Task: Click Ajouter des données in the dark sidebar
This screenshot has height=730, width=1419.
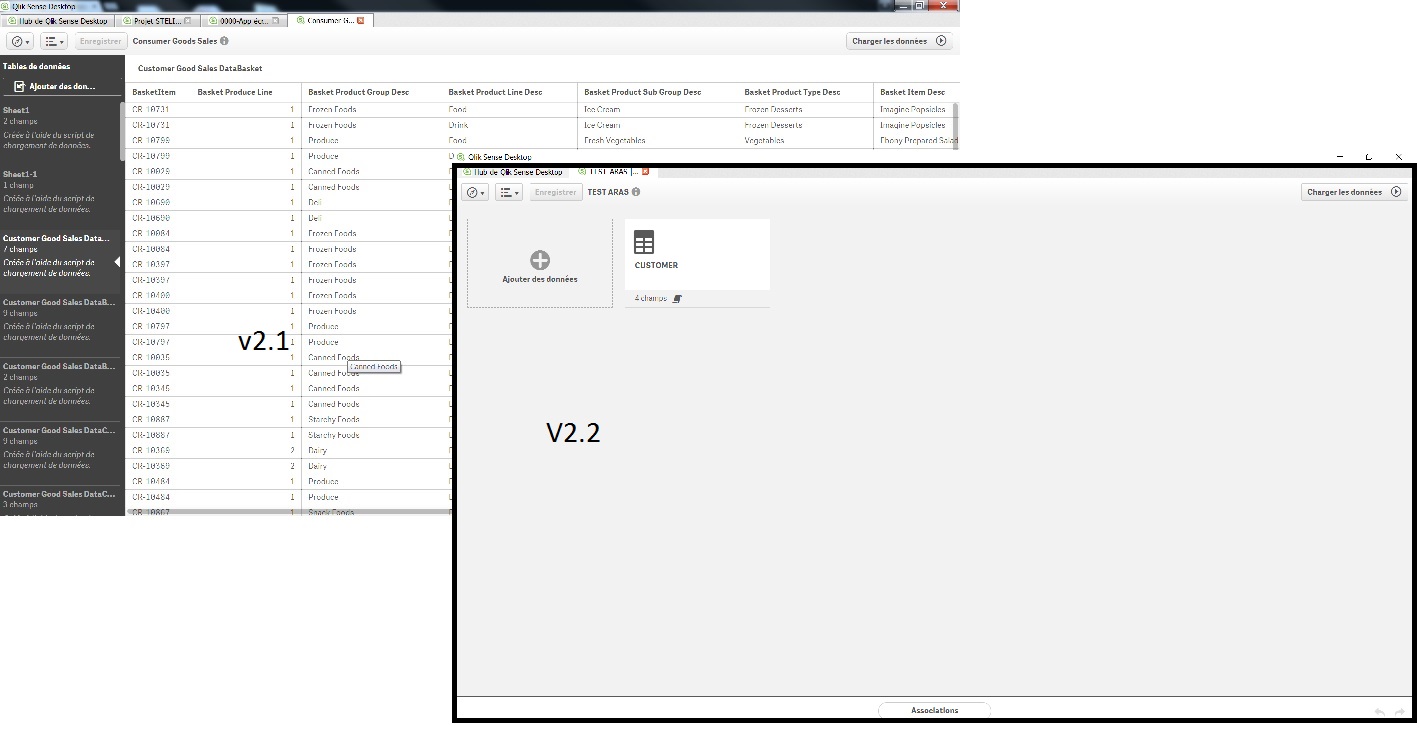Action: [61, 86]
